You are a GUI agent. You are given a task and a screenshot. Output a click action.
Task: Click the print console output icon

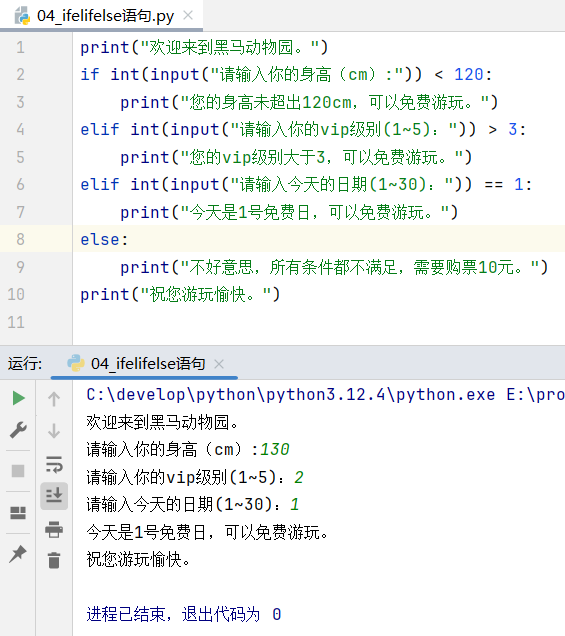point(54,529)
